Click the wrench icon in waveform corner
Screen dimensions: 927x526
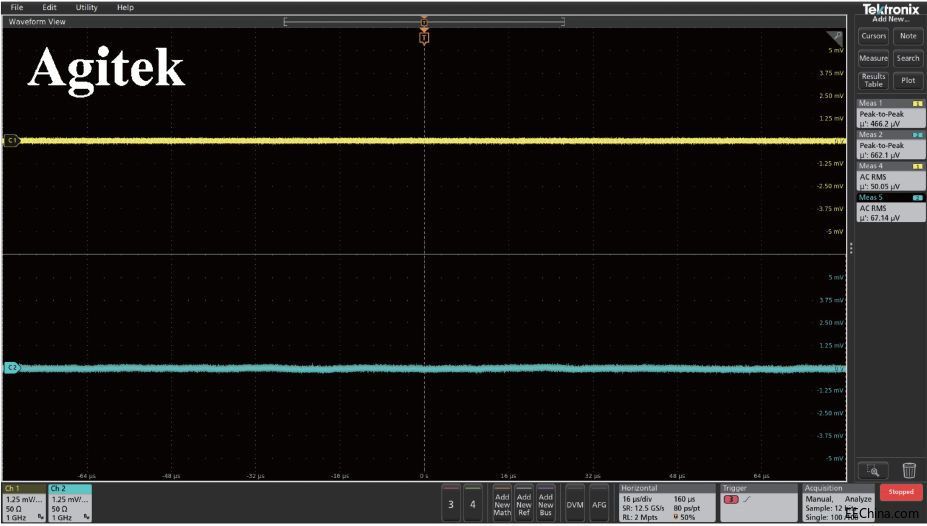pyautogui.click(x=835, y=37)
